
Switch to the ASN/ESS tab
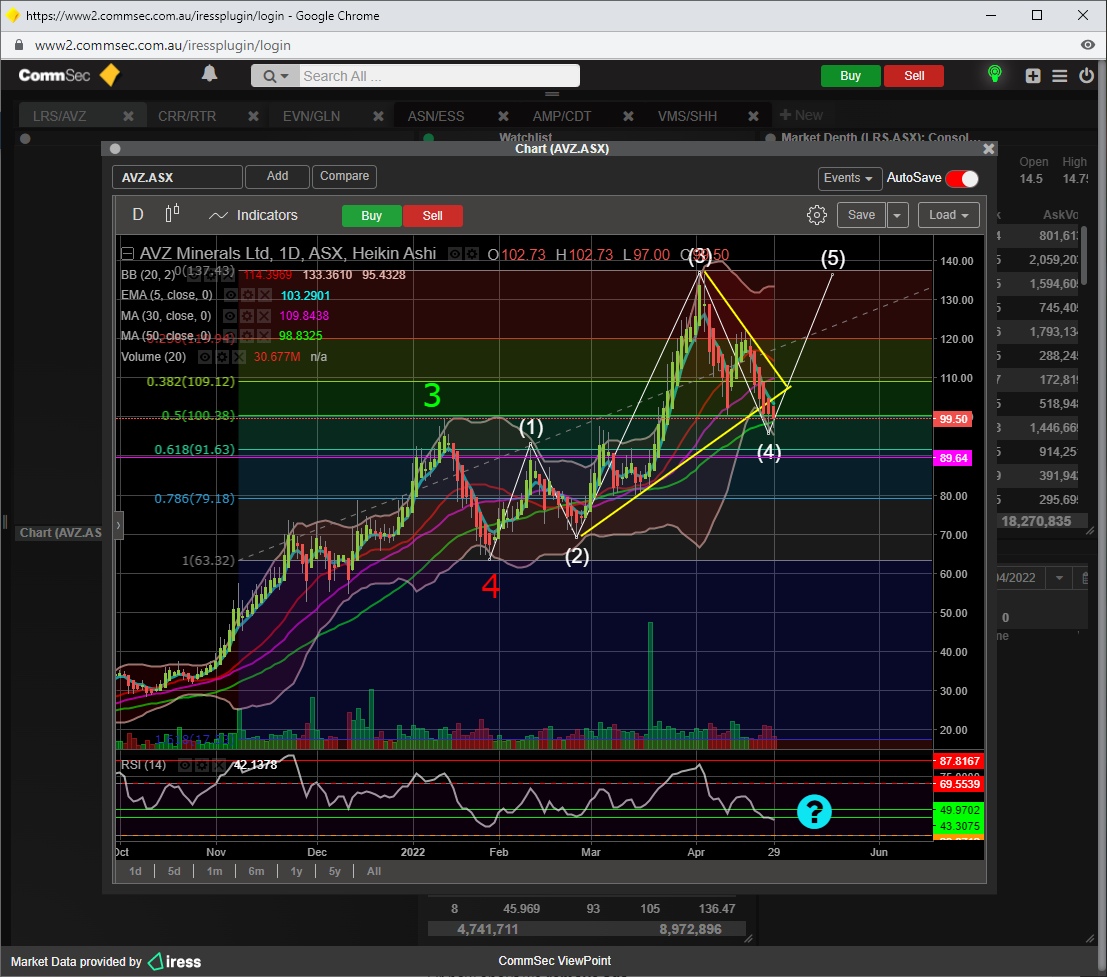[x=436, y=116]
